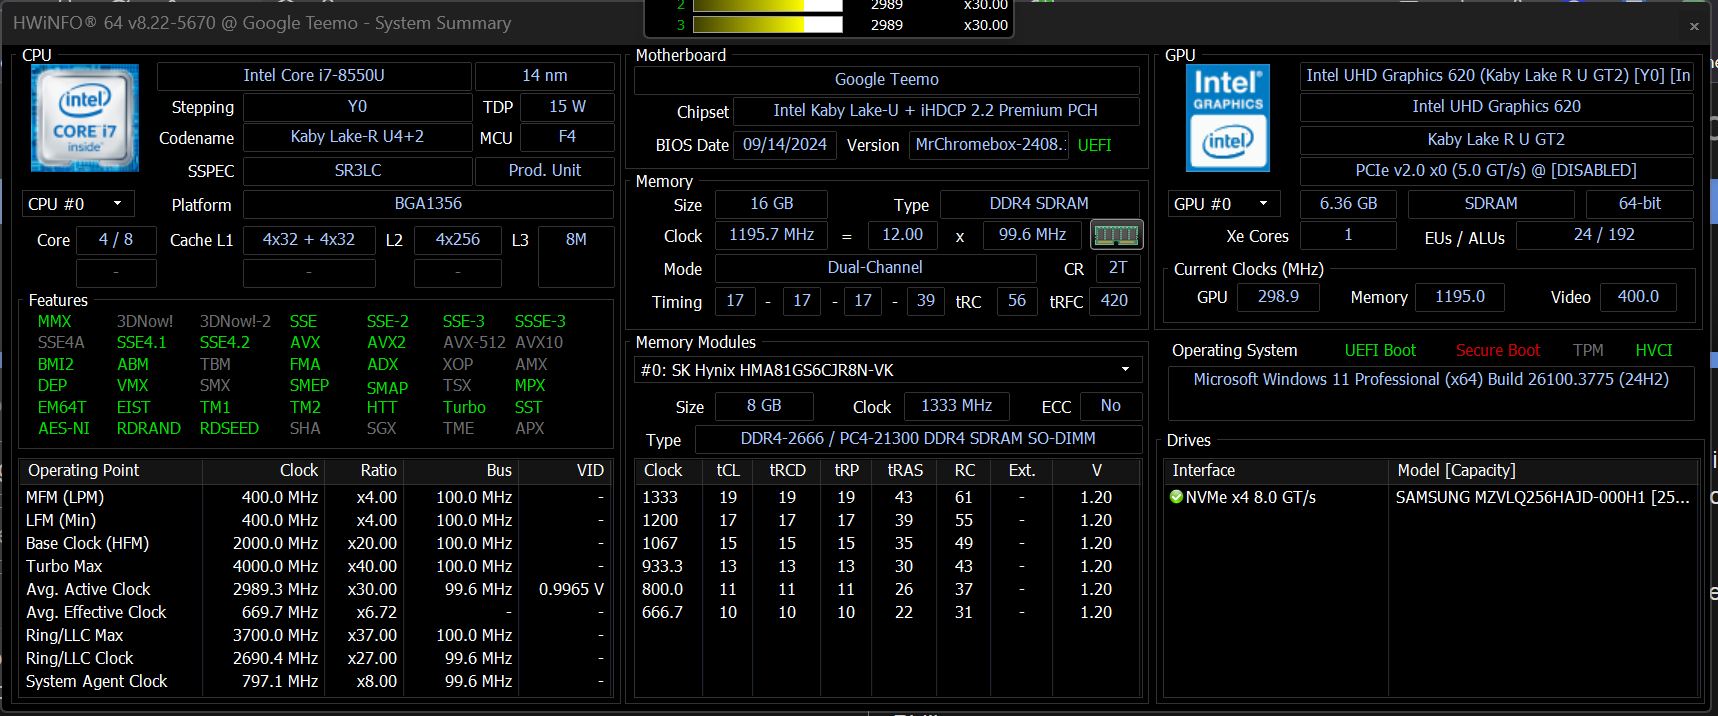
Task: Click the tRC value 56
Action: (x=1017, y=301)
